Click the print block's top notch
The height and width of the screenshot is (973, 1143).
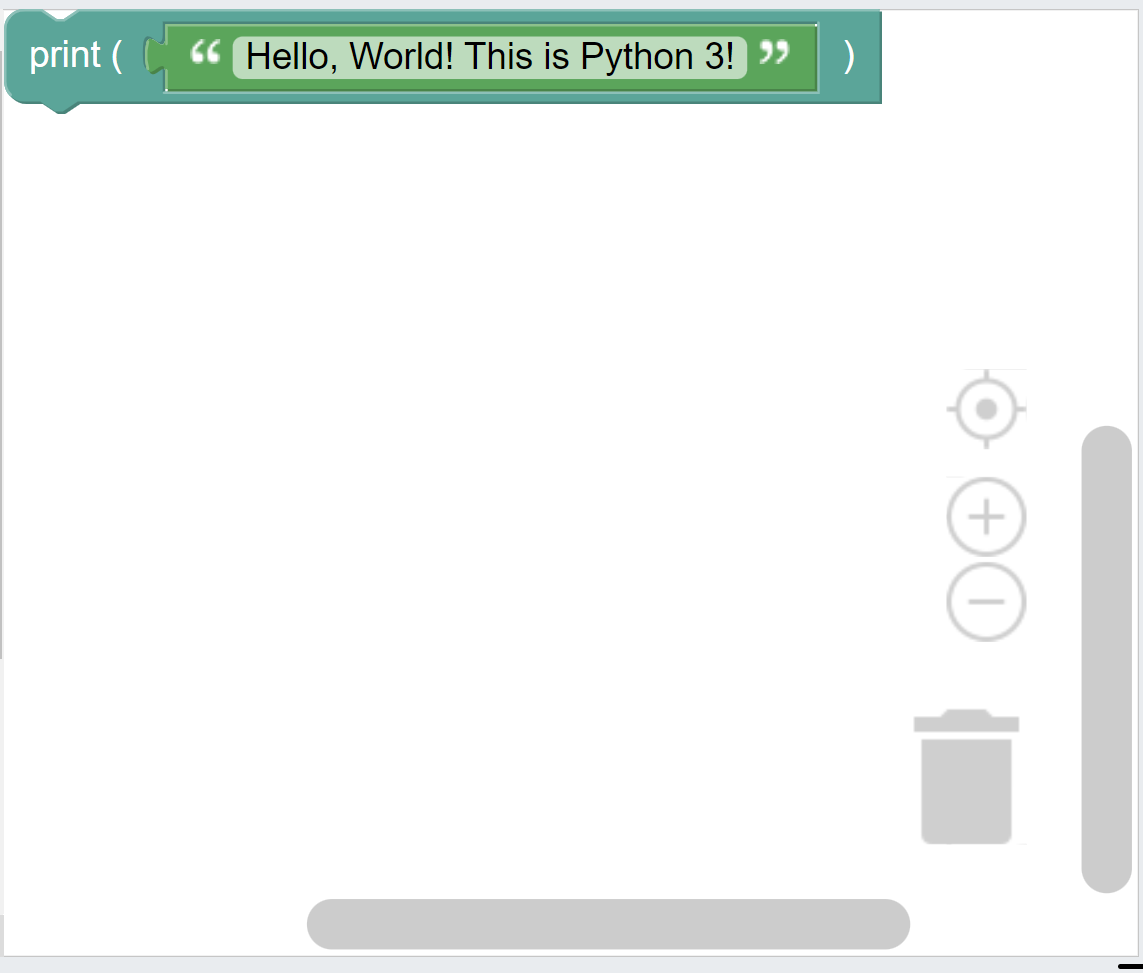[61, 15]
